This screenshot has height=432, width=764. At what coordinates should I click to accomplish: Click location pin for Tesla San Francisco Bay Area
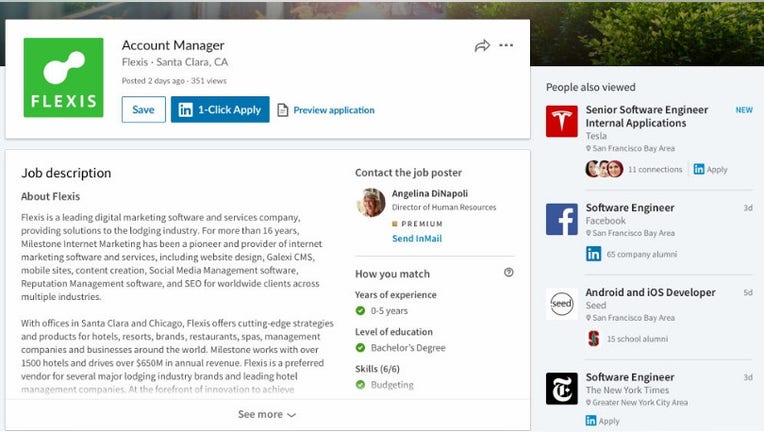coord(588,149)
